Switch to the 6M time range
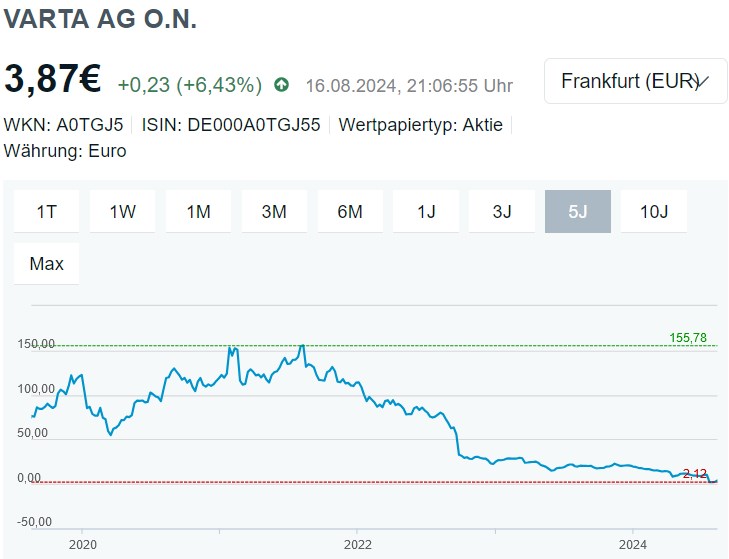Screen dimensions: 729x559 (350, 211)
